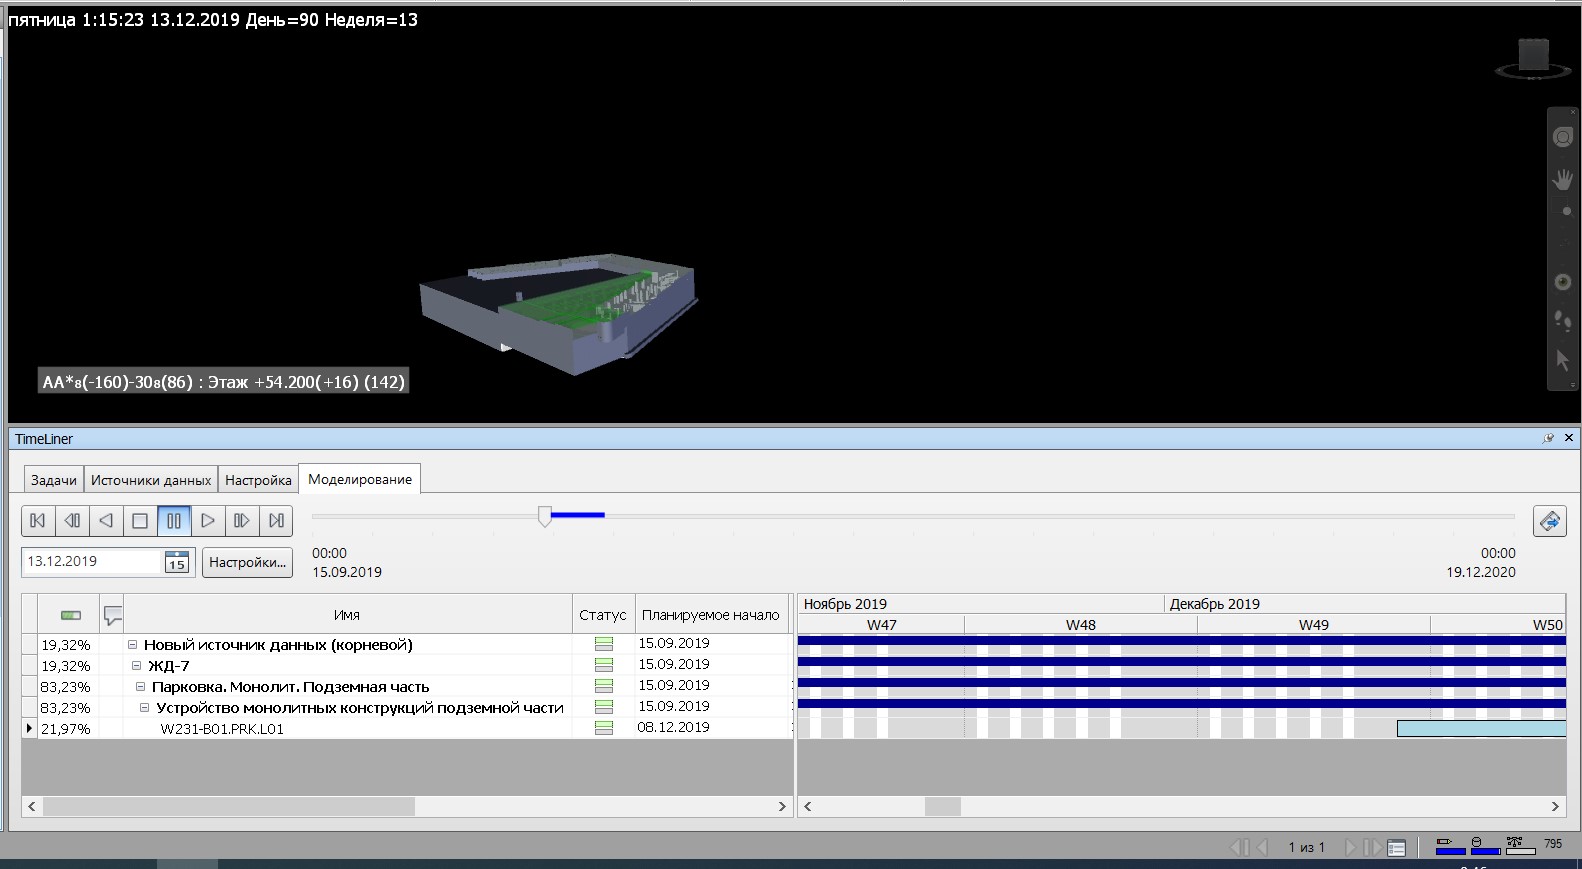Viewport: 1582px width, 869px height.
Task: Click task list scrollbar left arrow
Action: coord(32,806)
